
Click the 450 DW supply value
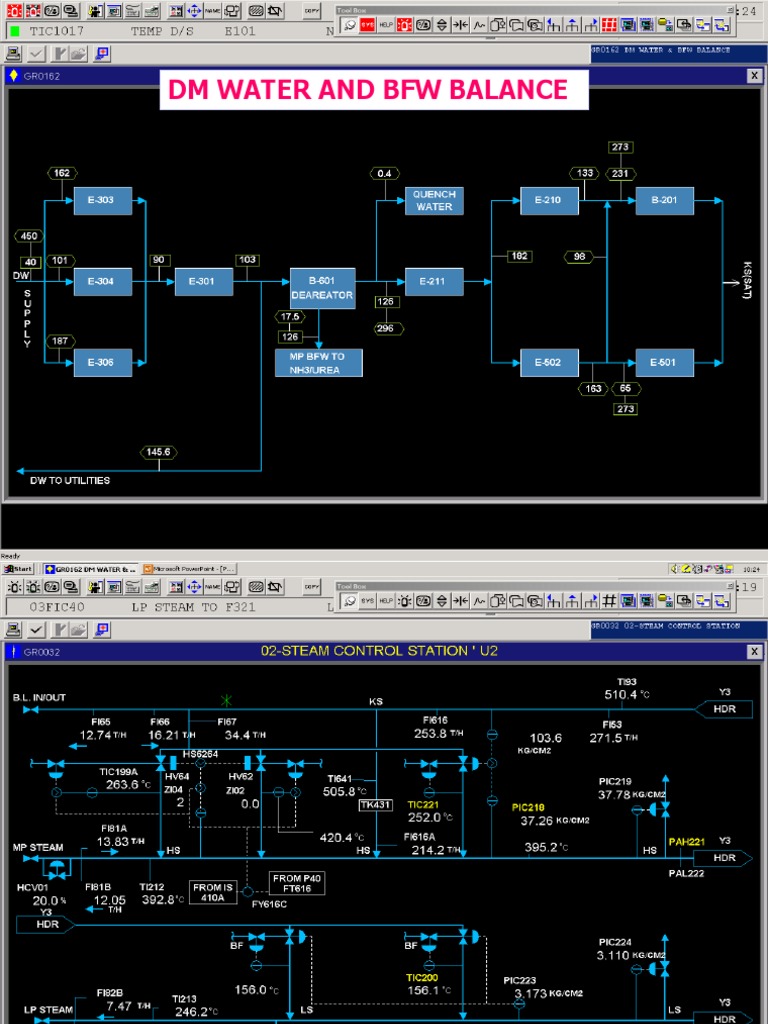coord(29,236)
